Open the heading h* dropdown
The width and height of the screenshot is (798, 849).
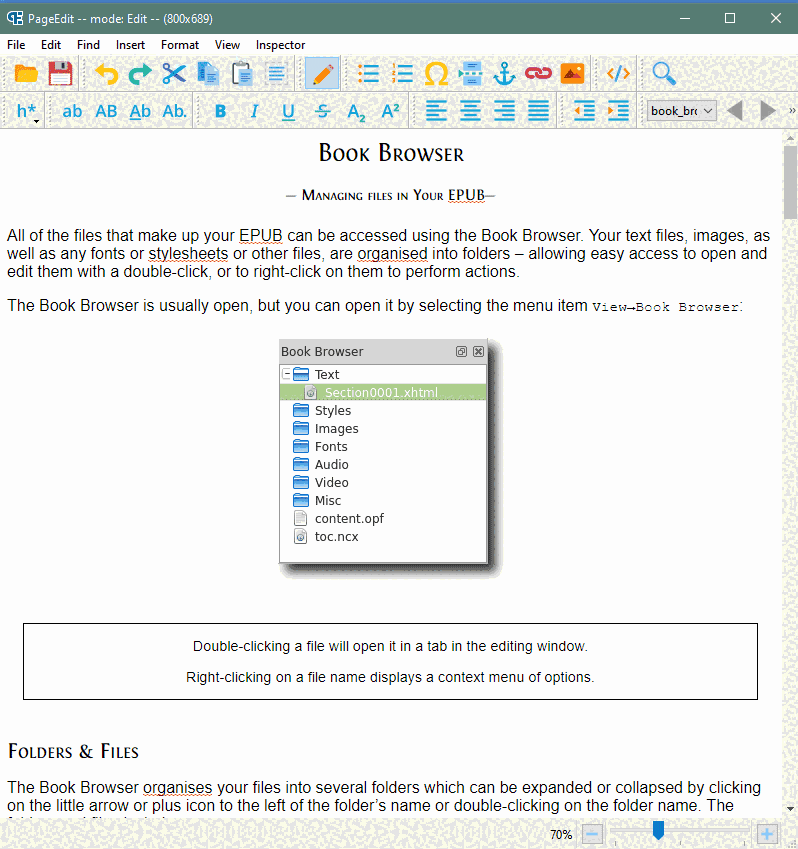[x=27, y=111]
